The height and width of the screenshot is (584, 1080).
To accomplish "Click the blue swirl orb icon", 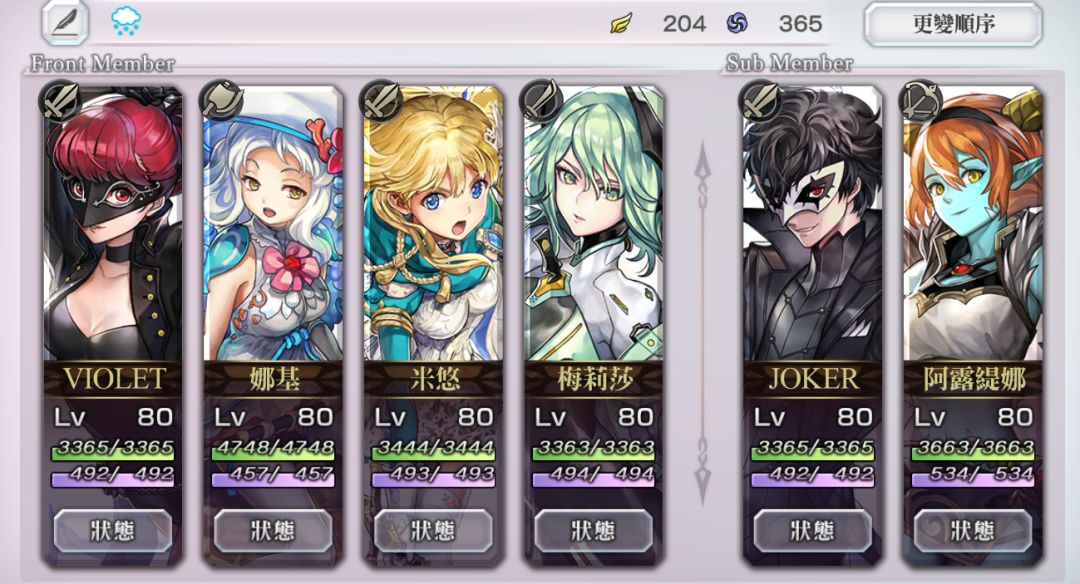I will [737, 24].
